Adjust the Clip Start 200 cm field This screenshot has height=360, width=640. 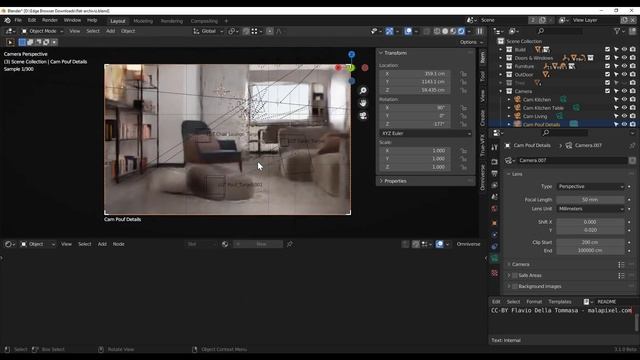(591, 242)
